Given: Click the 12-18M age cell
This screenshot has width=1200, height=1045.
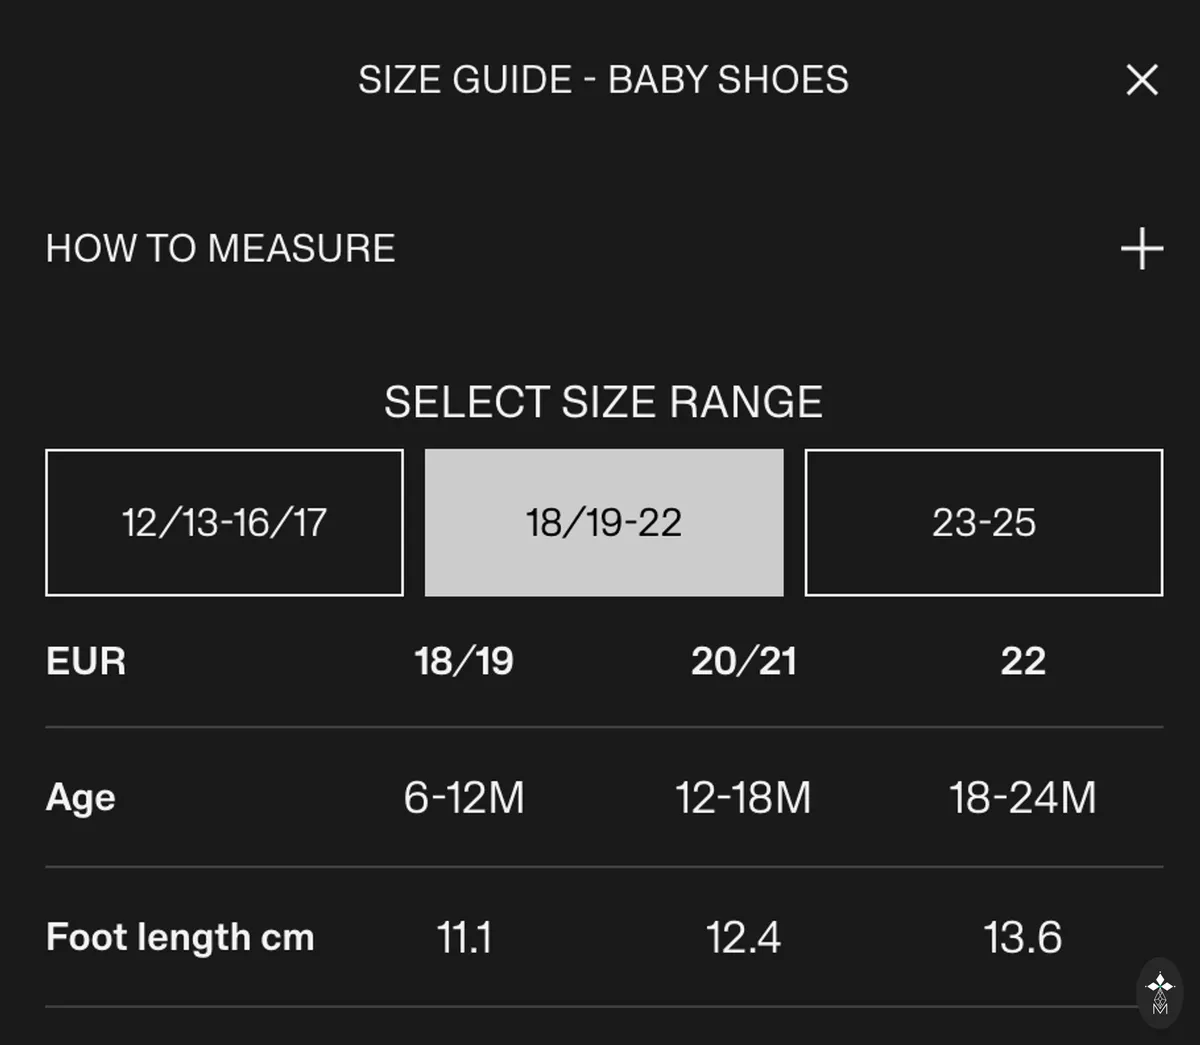Looking at the screenshot, I should (743, 798).
